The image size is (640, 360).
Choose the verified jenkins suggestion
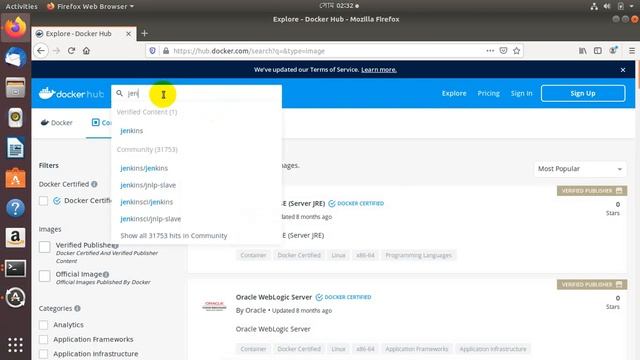(x=131, y=131)
